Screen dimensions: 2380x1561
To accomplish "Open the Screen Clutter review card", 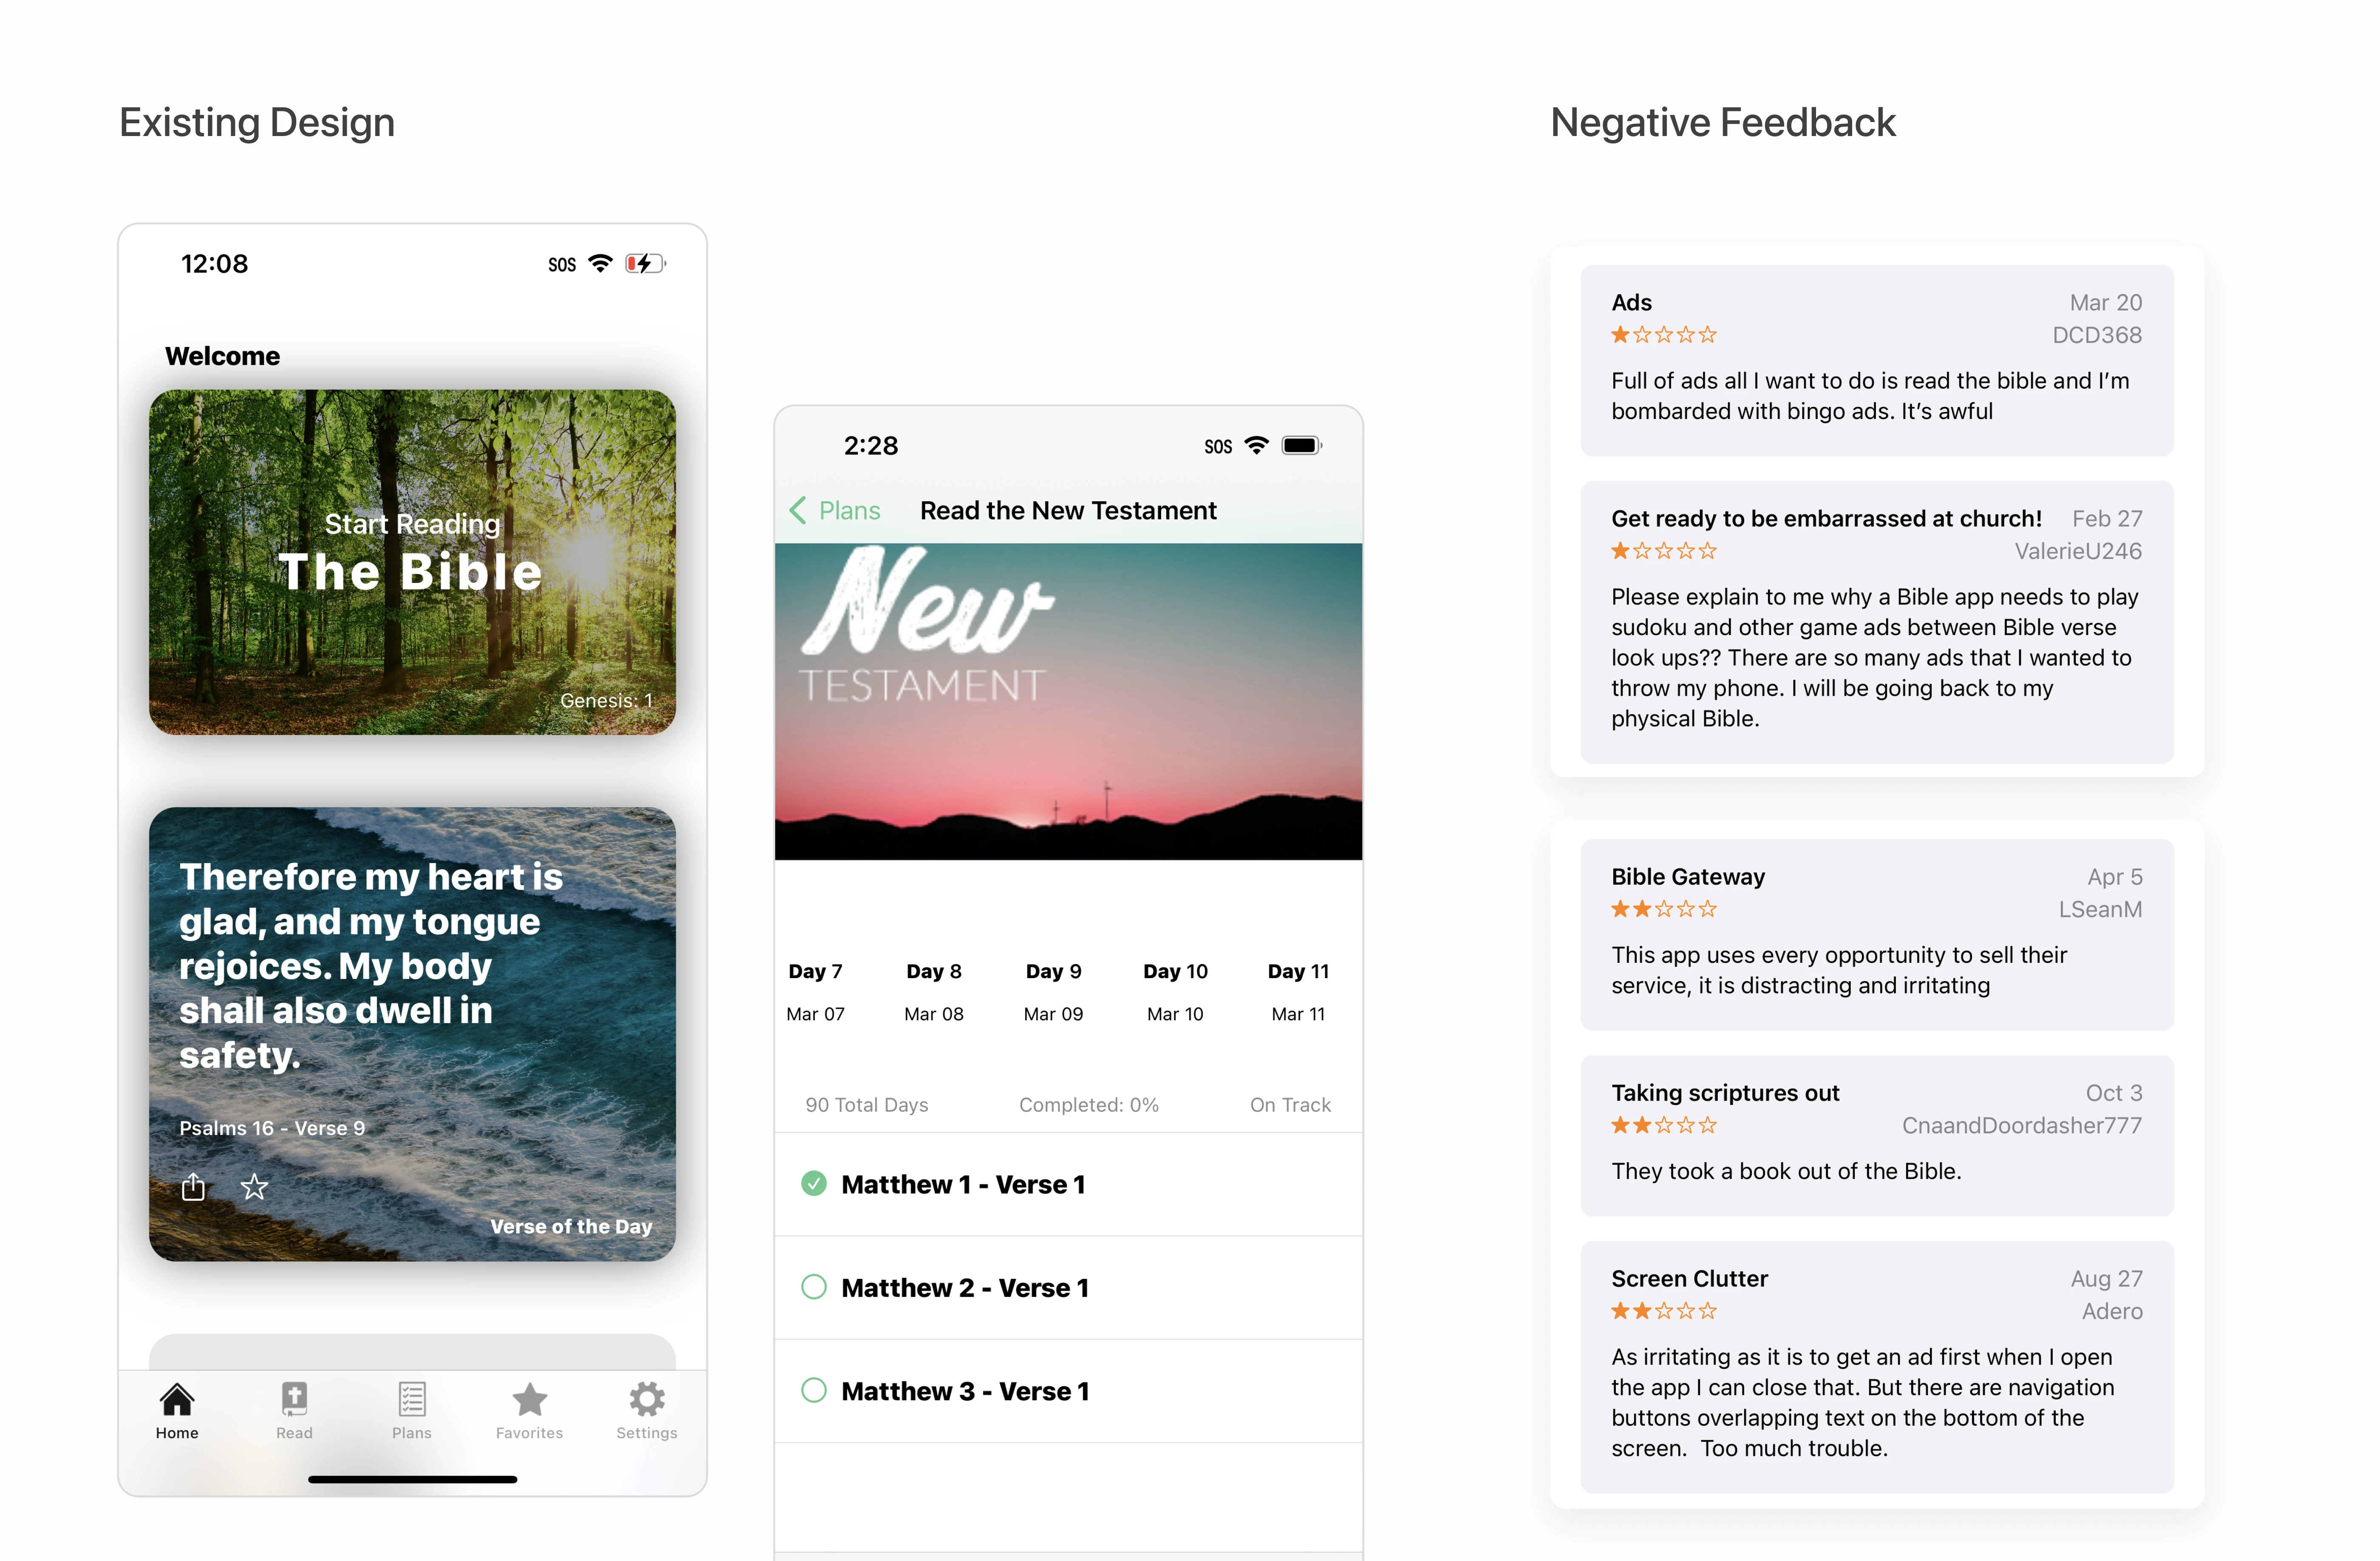I will click(x=1876, y=1366).
